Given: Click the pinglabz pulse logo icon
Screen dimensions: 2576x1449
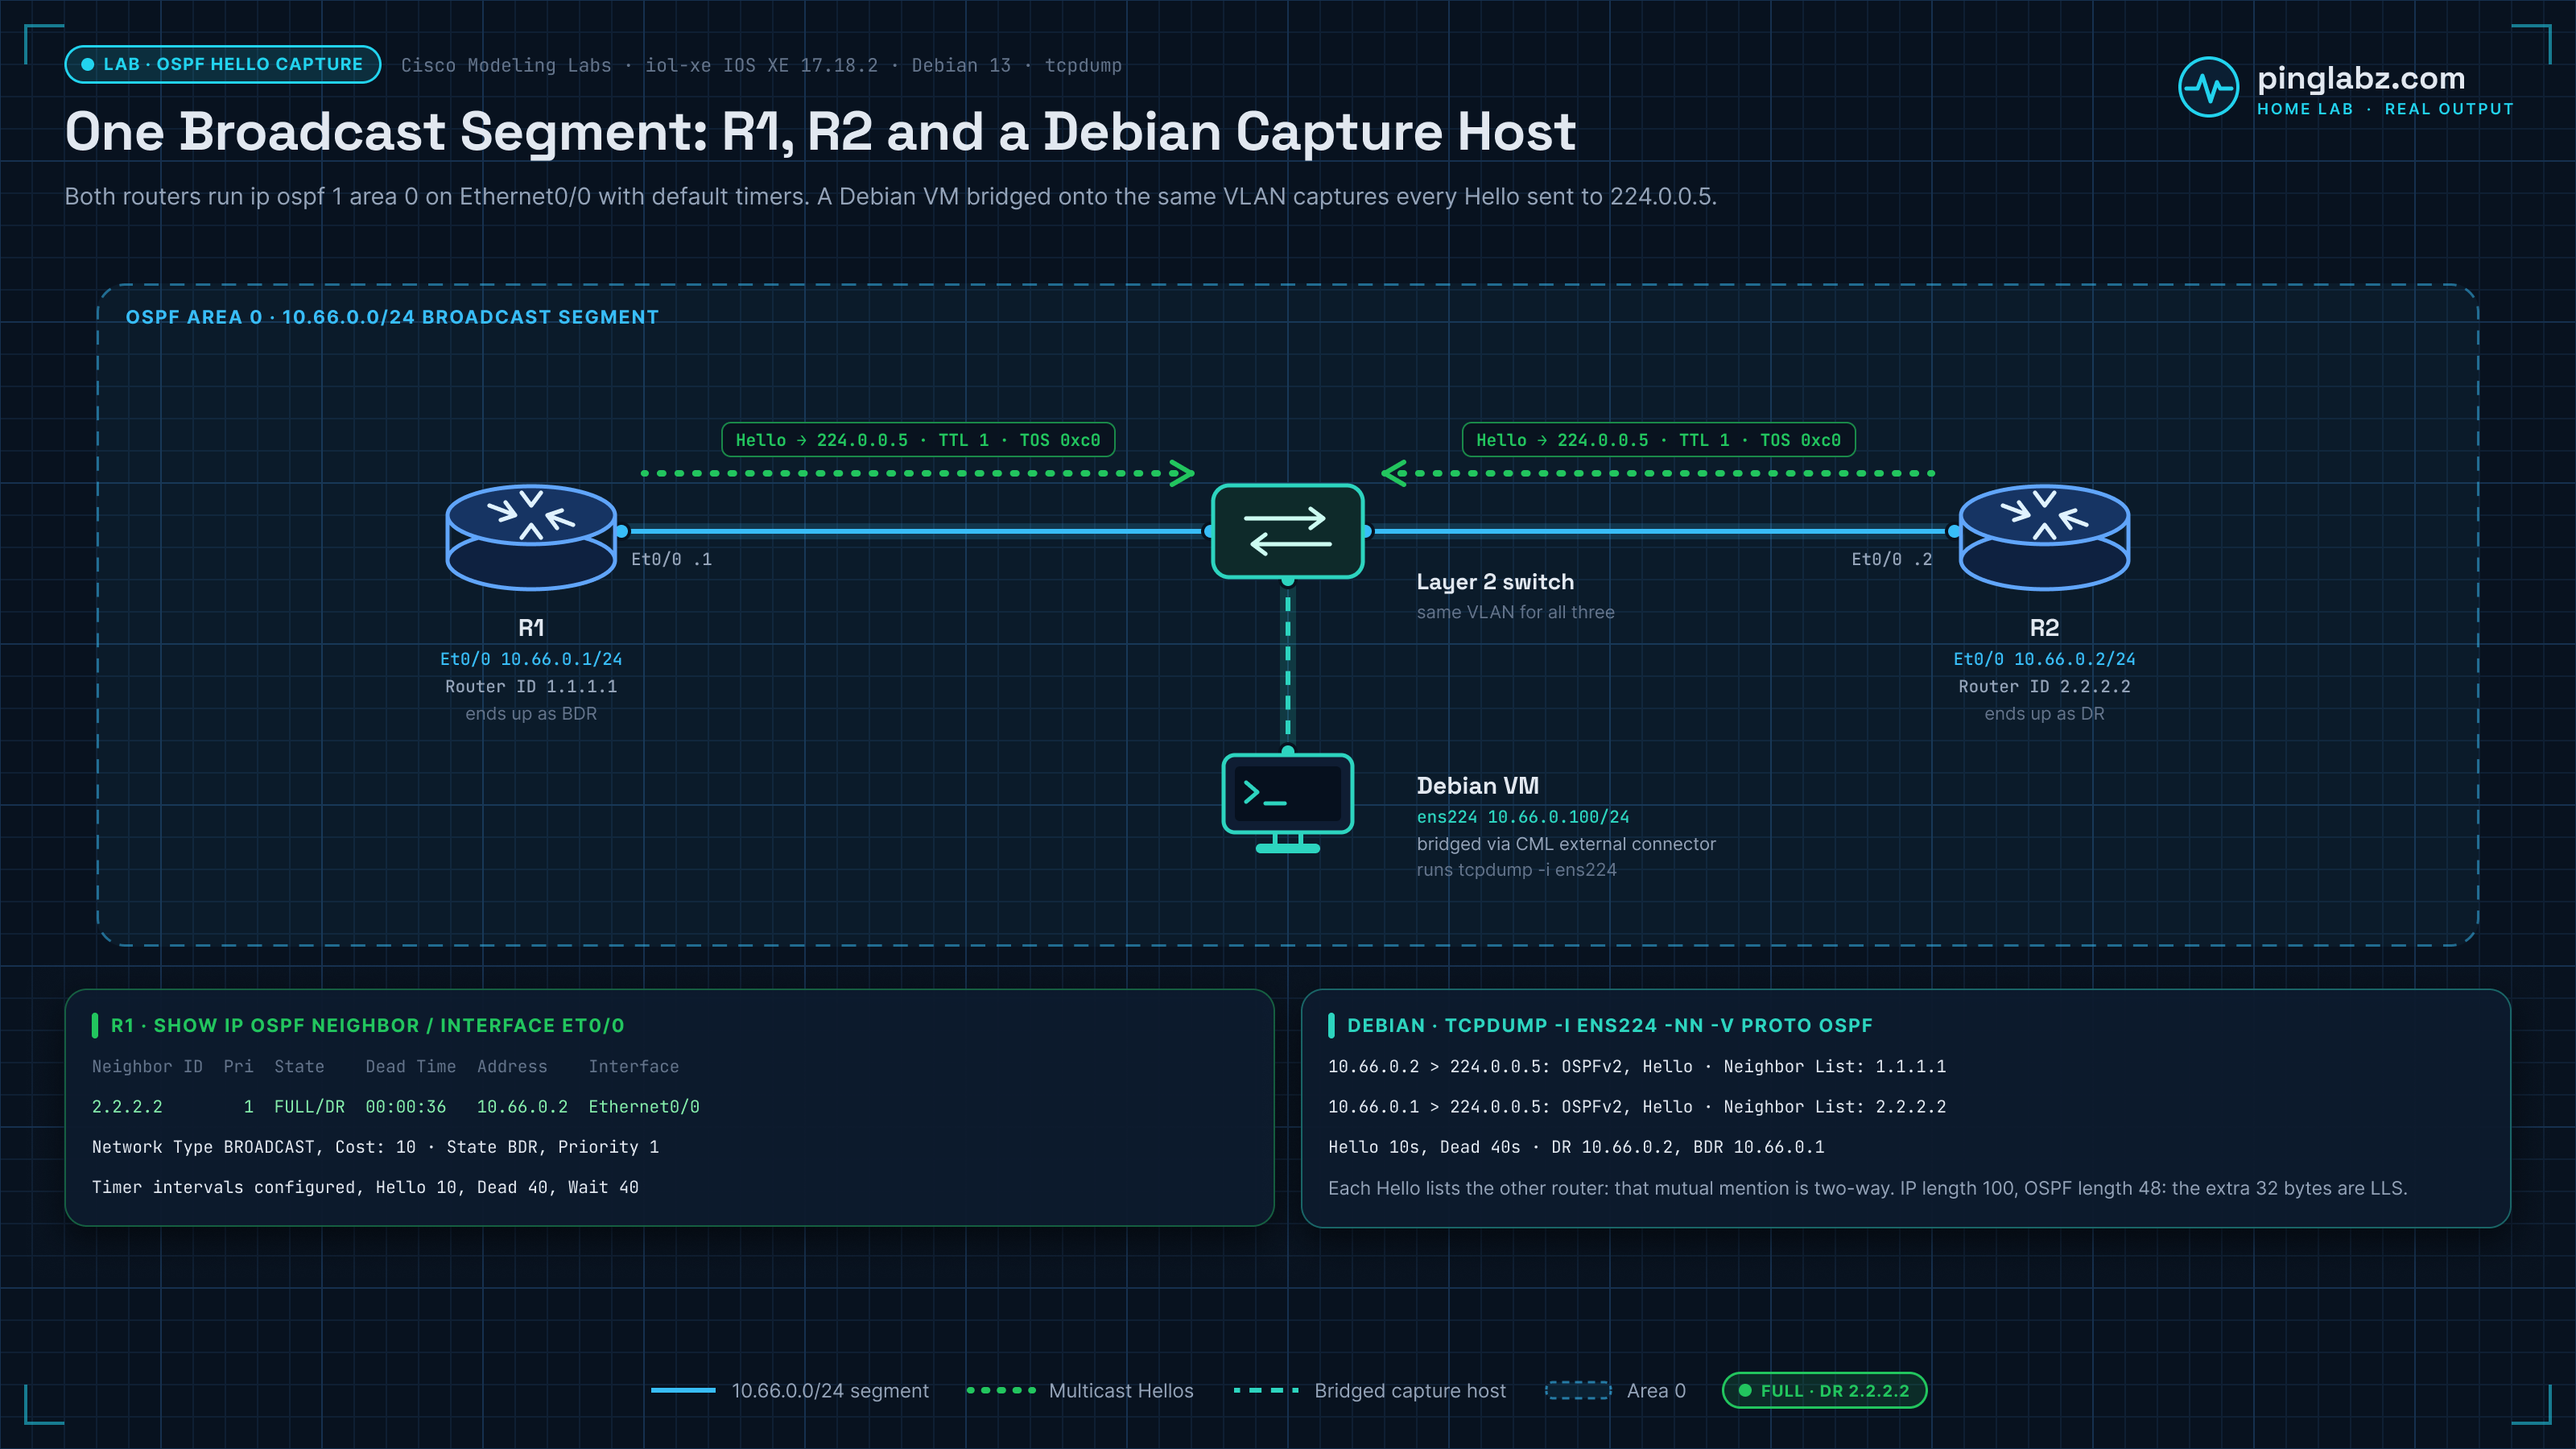Looking at the screenshot, I should click(2208, 87).
